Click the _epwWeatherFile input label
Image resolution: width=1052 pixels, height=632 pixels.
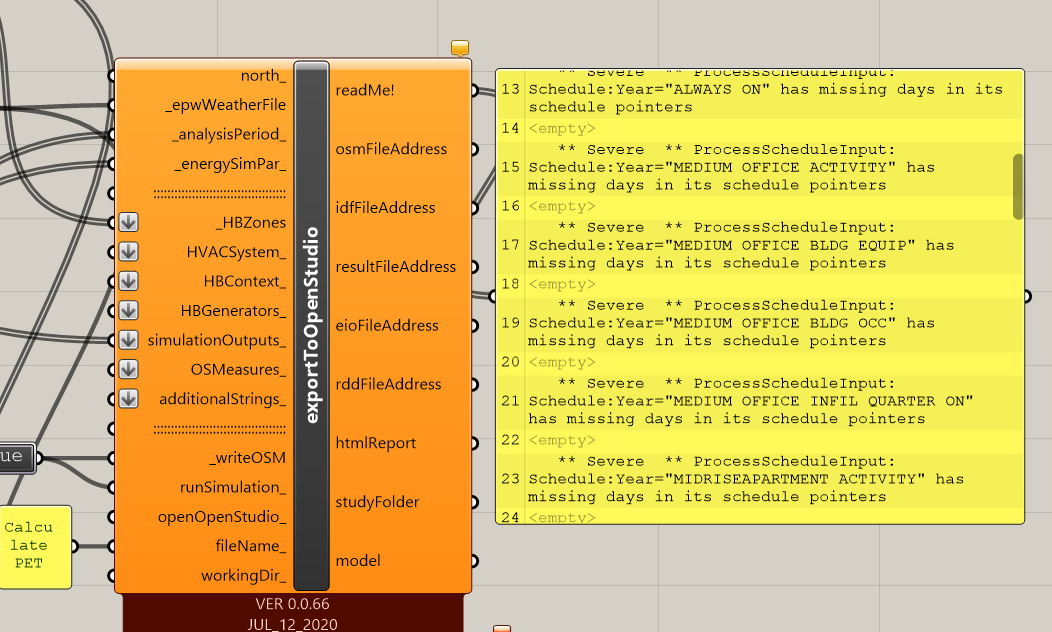pyautogui.click(x=225, y=105)
